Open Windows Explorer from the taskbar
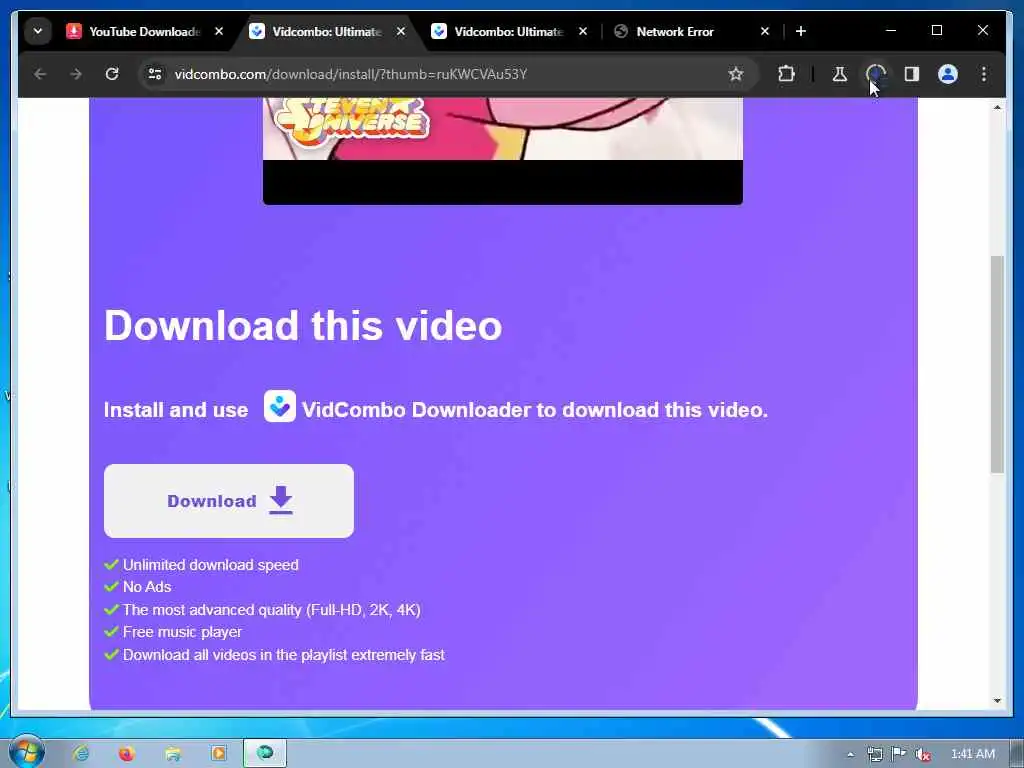The height and width of the screenshot is (768, 1024). (x=172, y=753)
